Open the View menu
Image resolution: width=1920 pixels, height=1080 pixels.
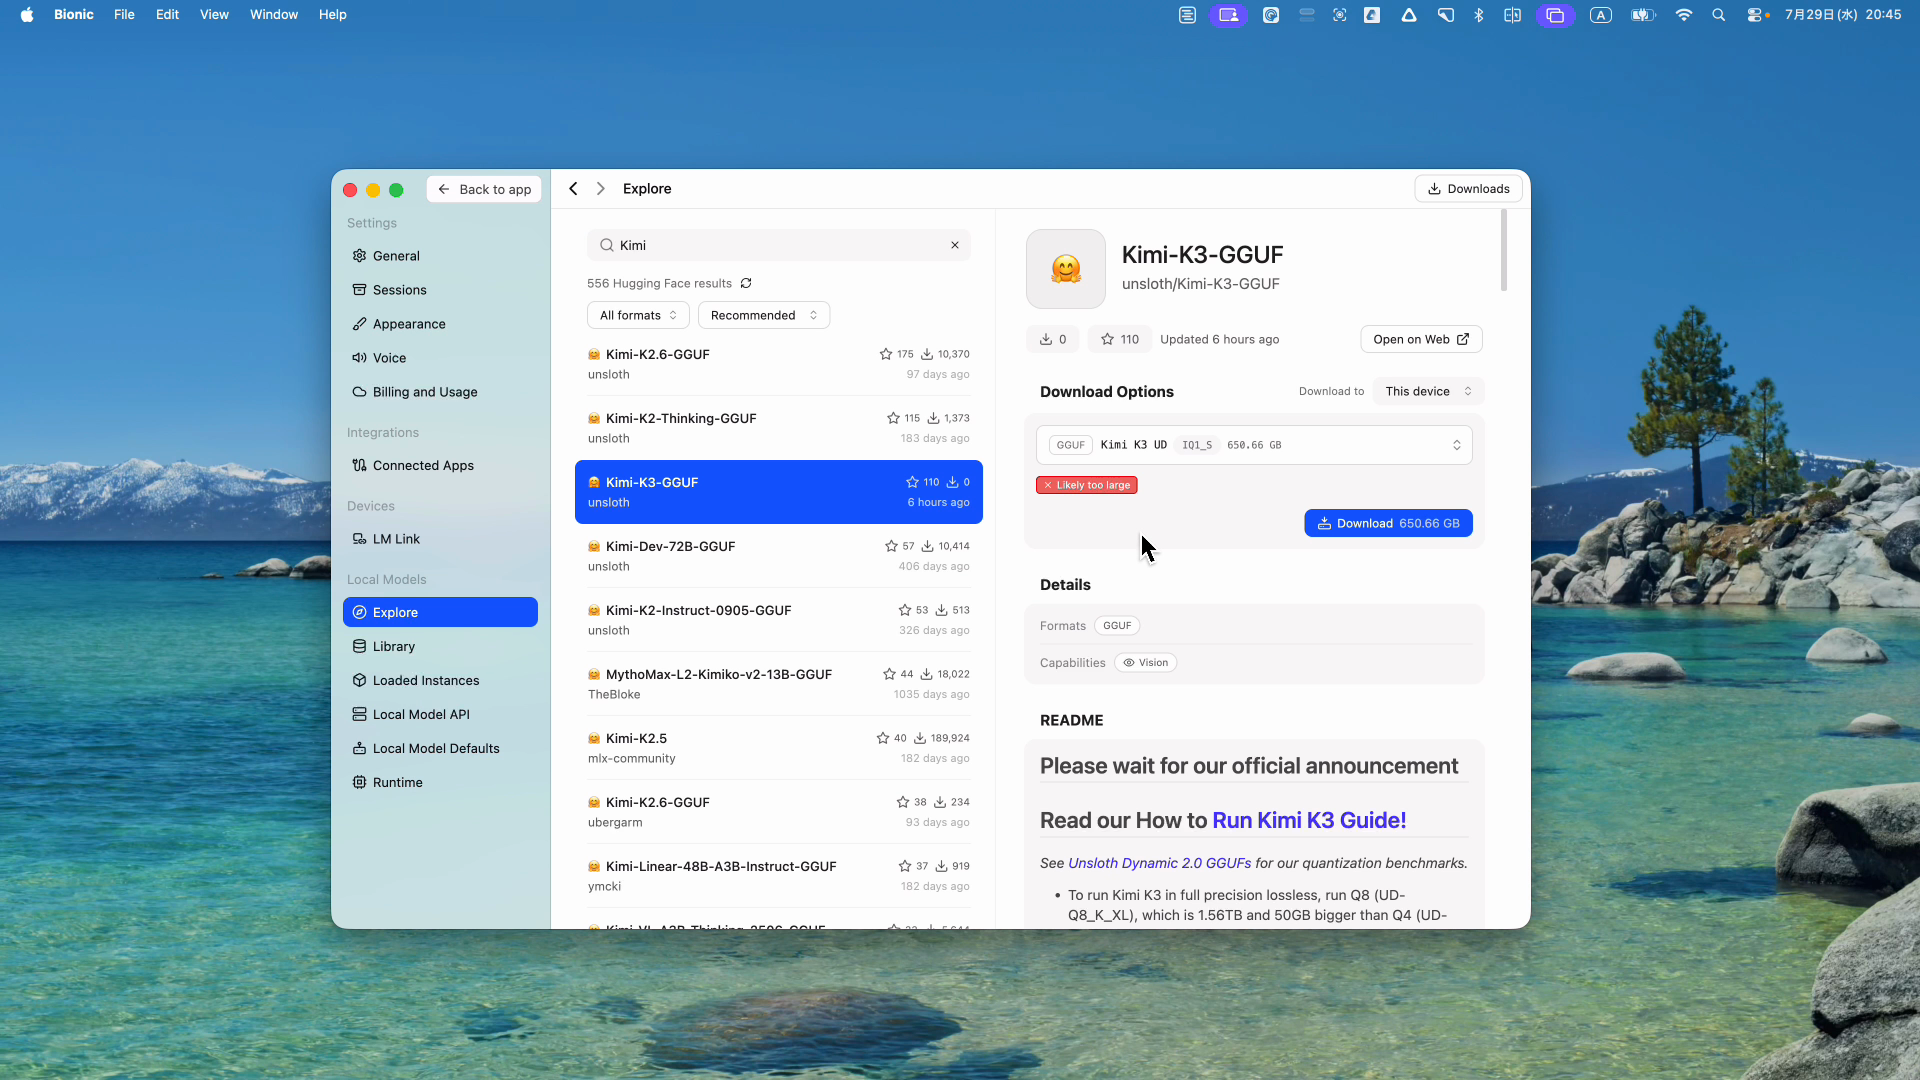pos(214,15)
